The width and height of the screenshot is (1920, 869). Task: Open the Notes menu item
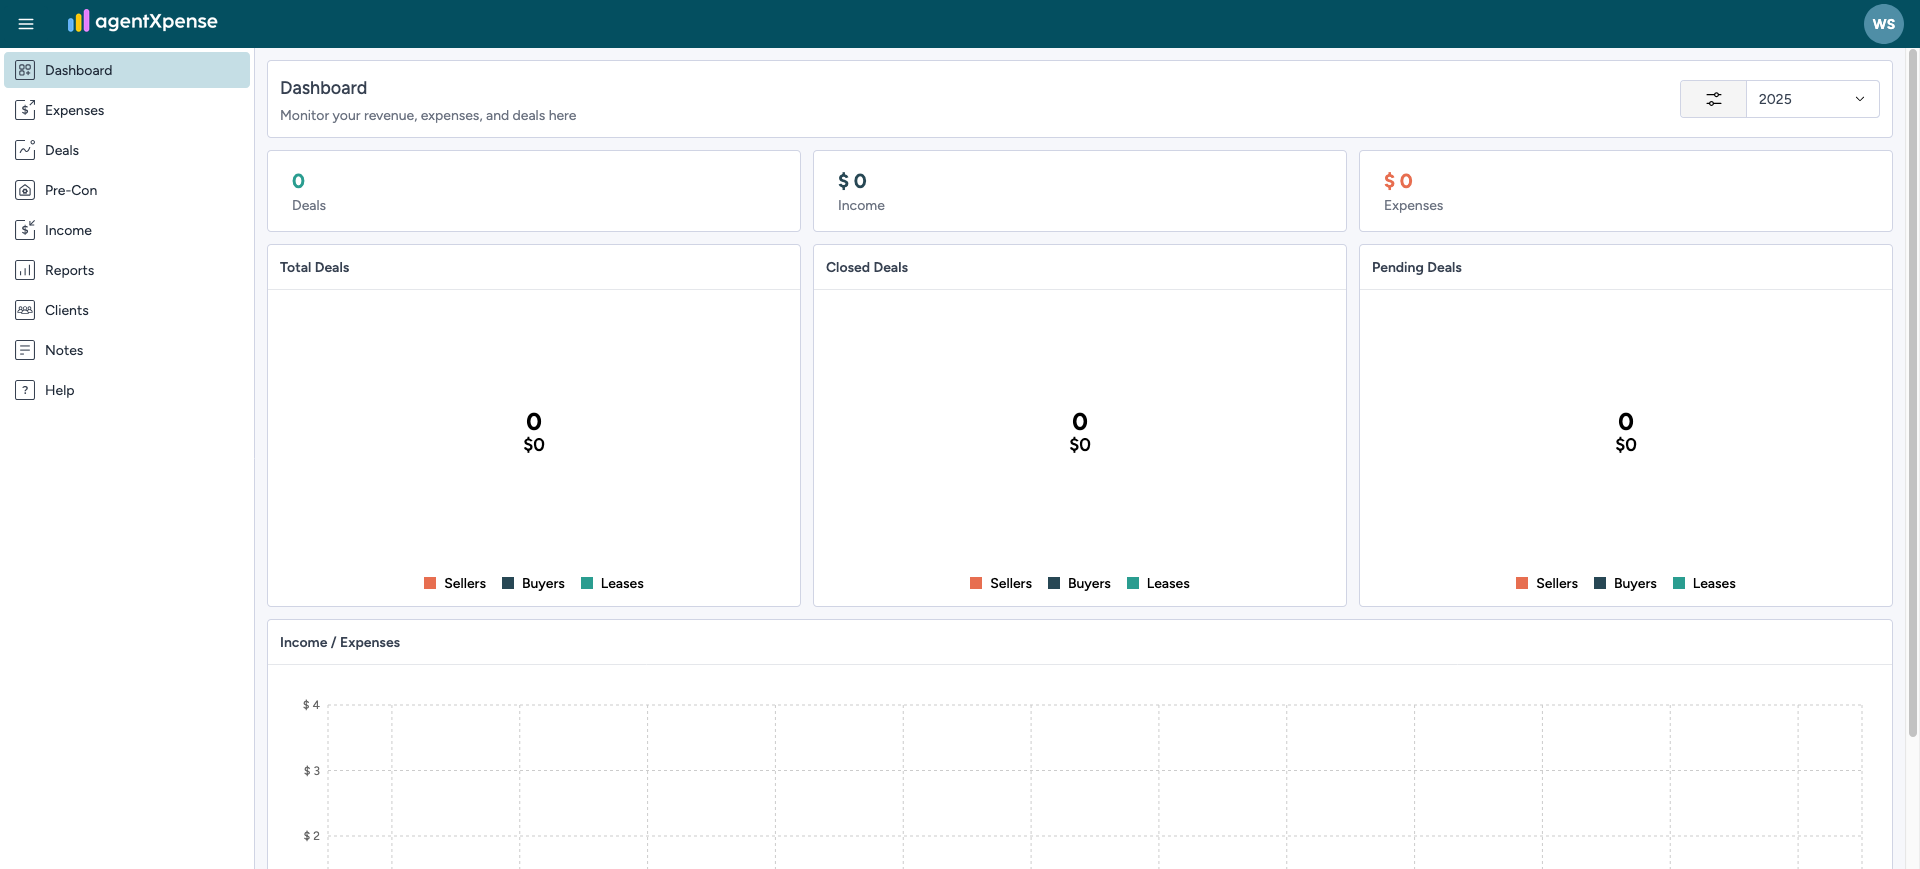[x=127, y=350]
